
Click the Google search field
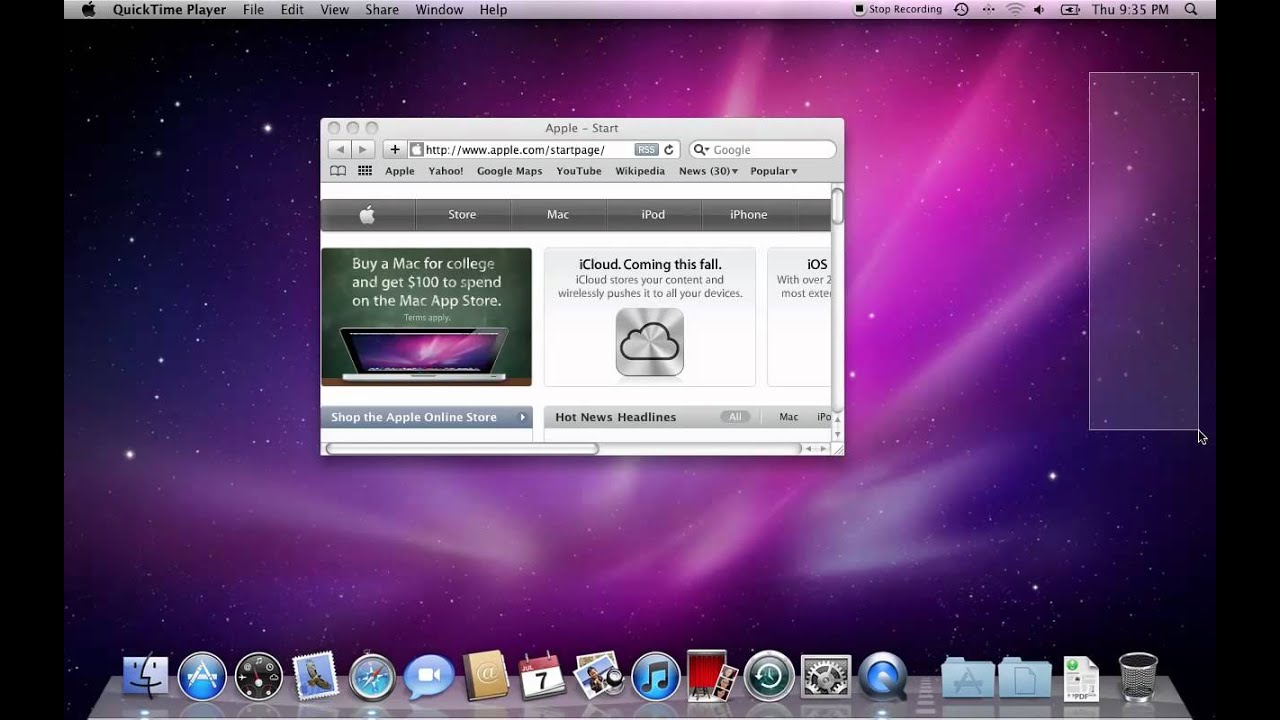[762, 150]
